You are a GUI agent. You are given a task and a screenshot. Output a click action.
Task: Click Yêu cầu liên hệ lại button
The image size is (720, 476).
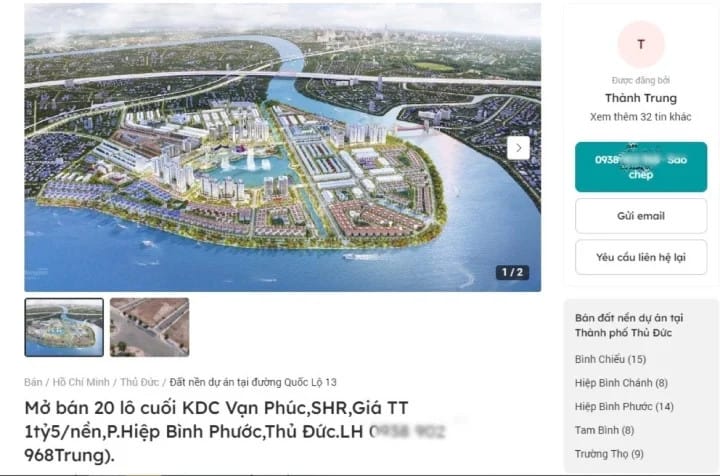point(641,257)
